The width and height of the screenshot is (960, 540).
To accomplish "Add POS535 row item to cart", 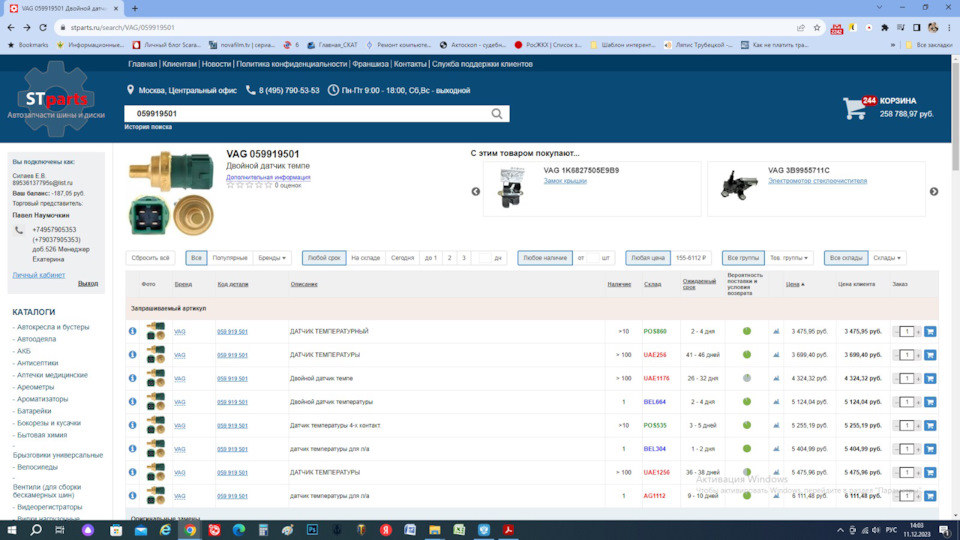I will pos(929,425).
